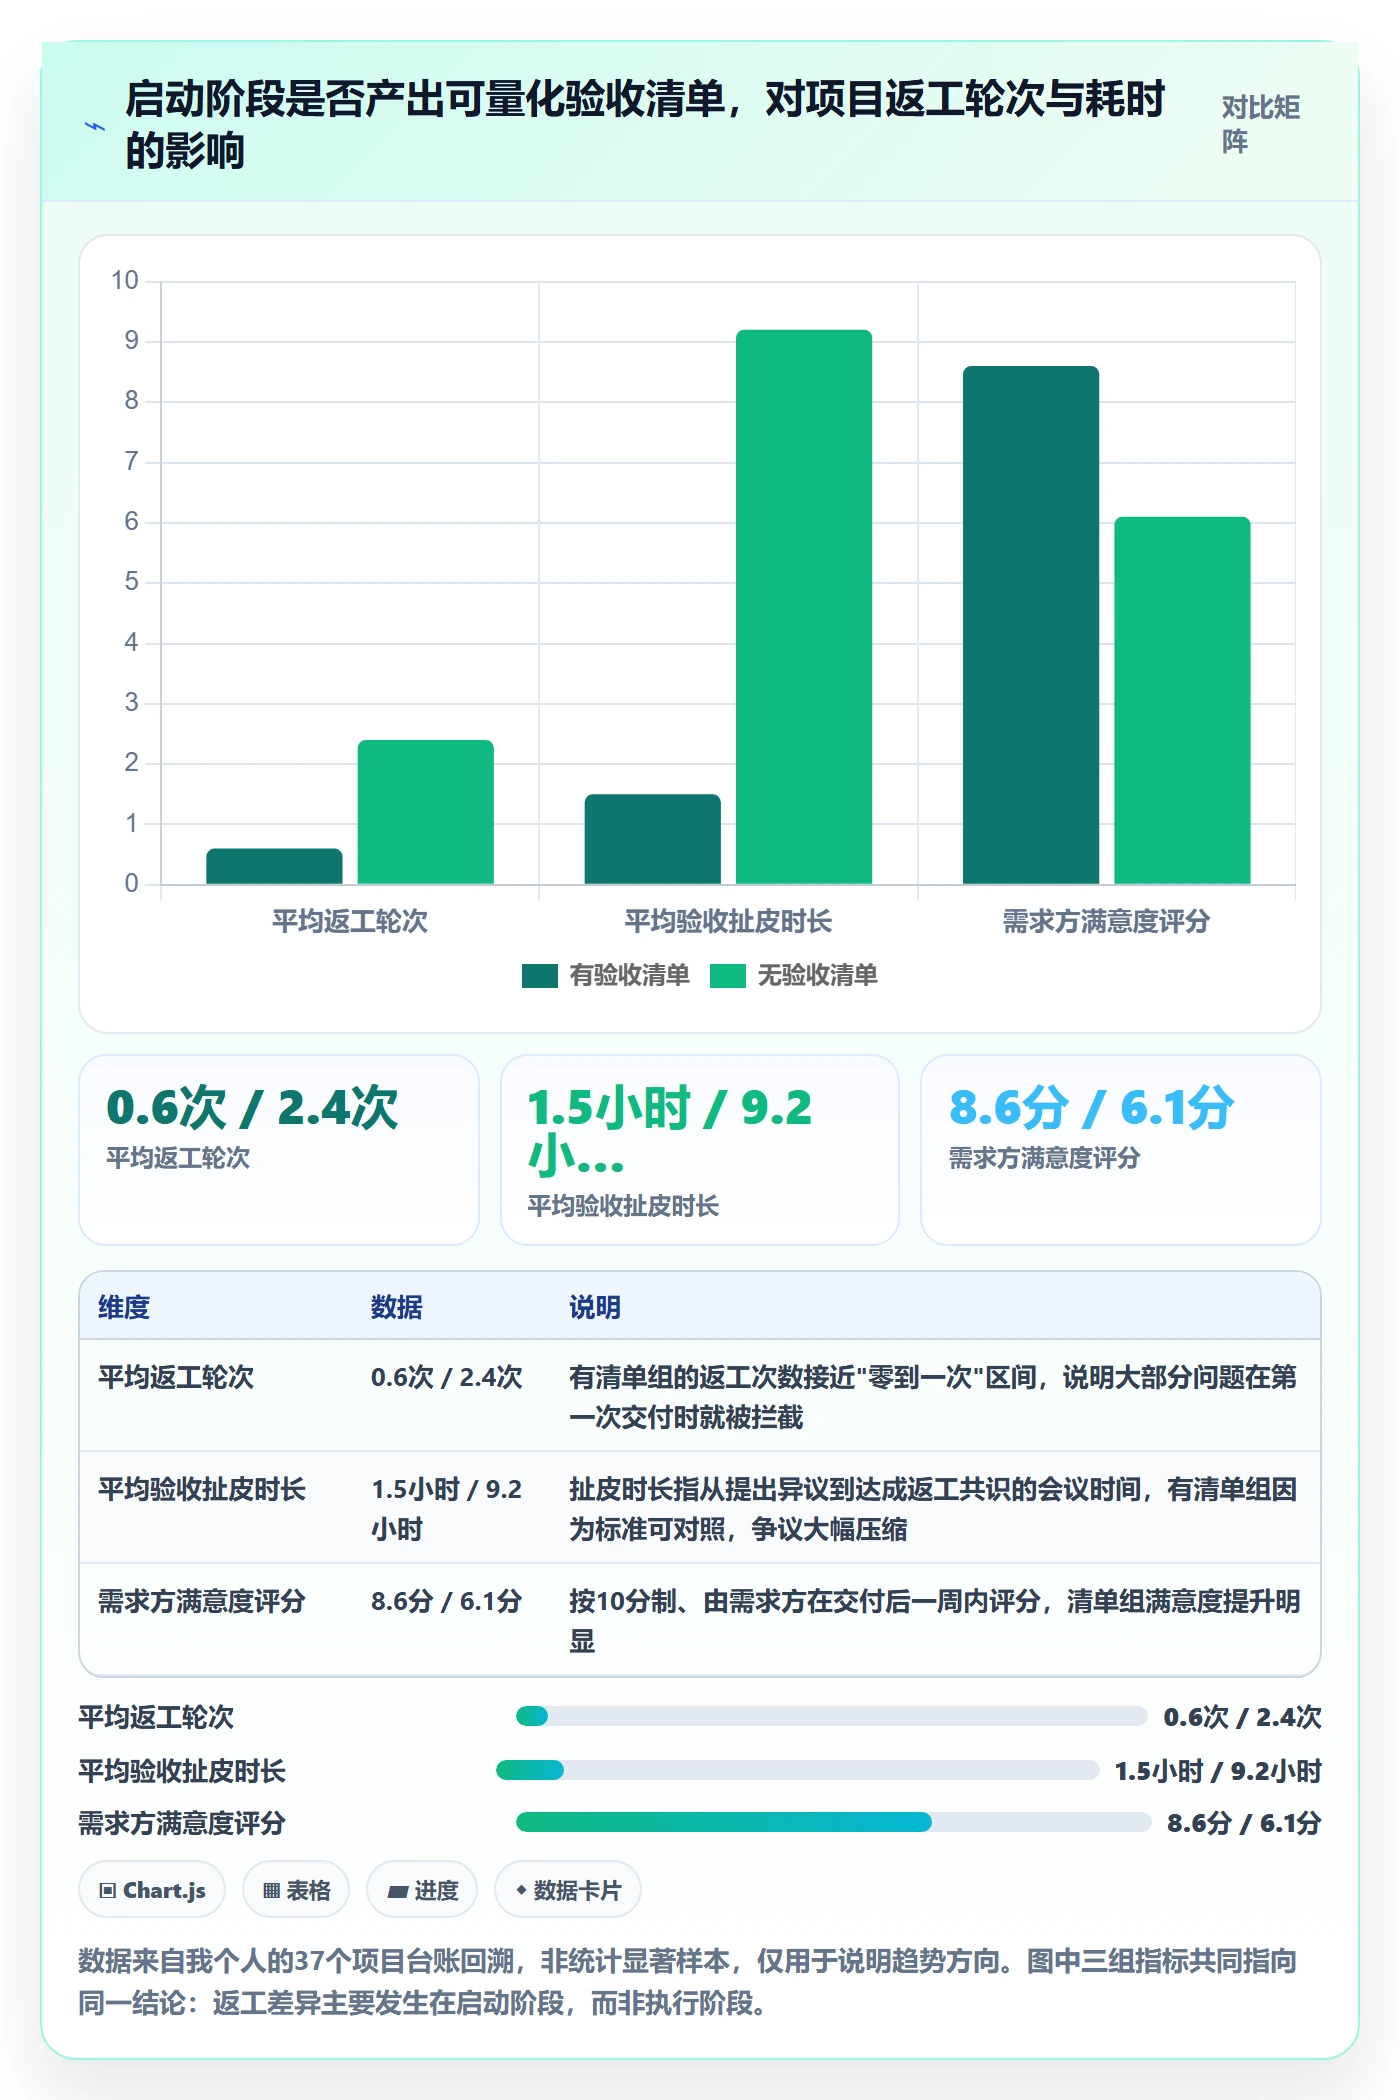Click the 无验收清单 bar for 平均返工轮次

coord(426,812)
